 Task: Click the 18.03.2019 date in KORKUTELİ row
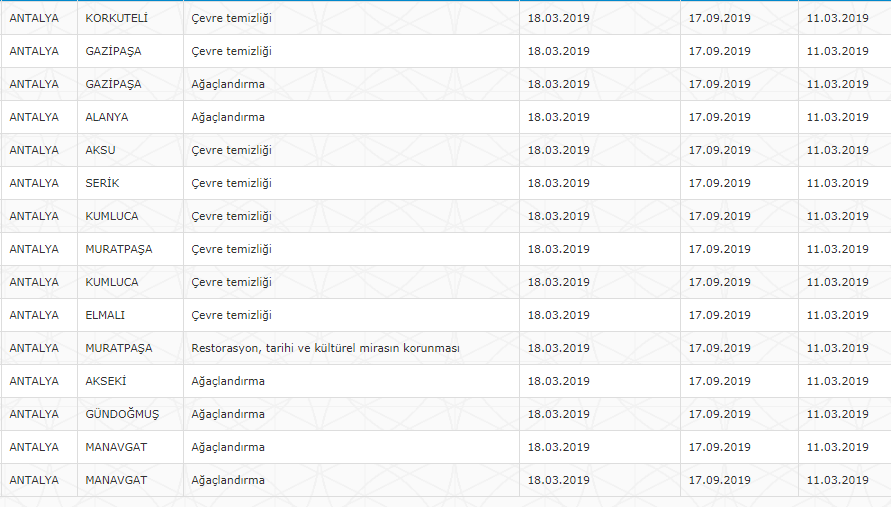tap(558, 18)
